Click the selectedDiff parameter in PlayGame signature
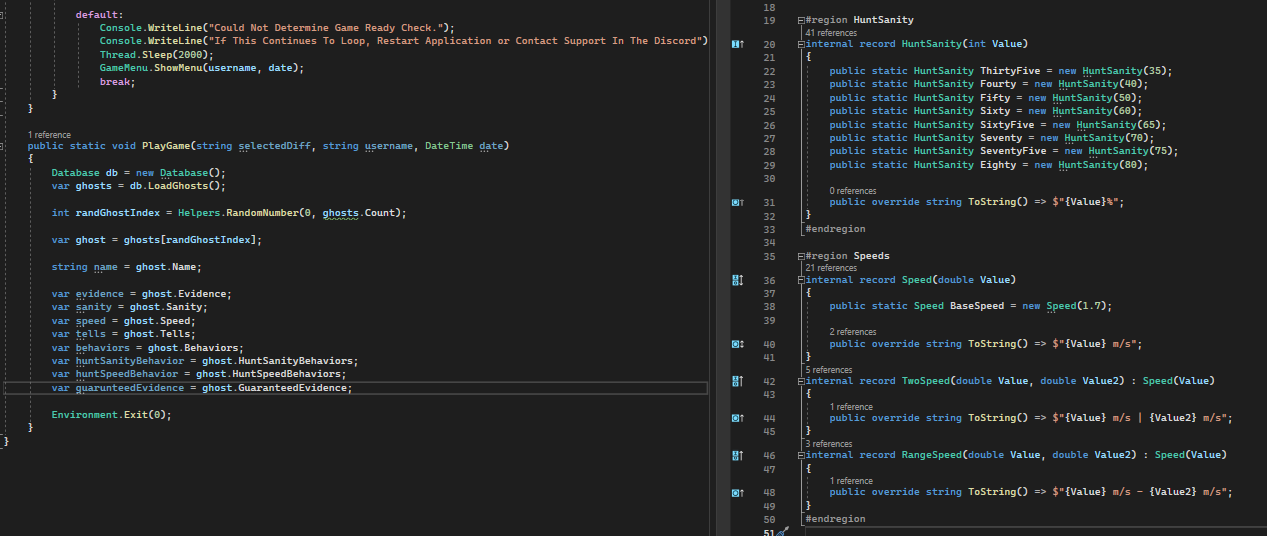Screen dimensions: 1267x536 point(274,146)
